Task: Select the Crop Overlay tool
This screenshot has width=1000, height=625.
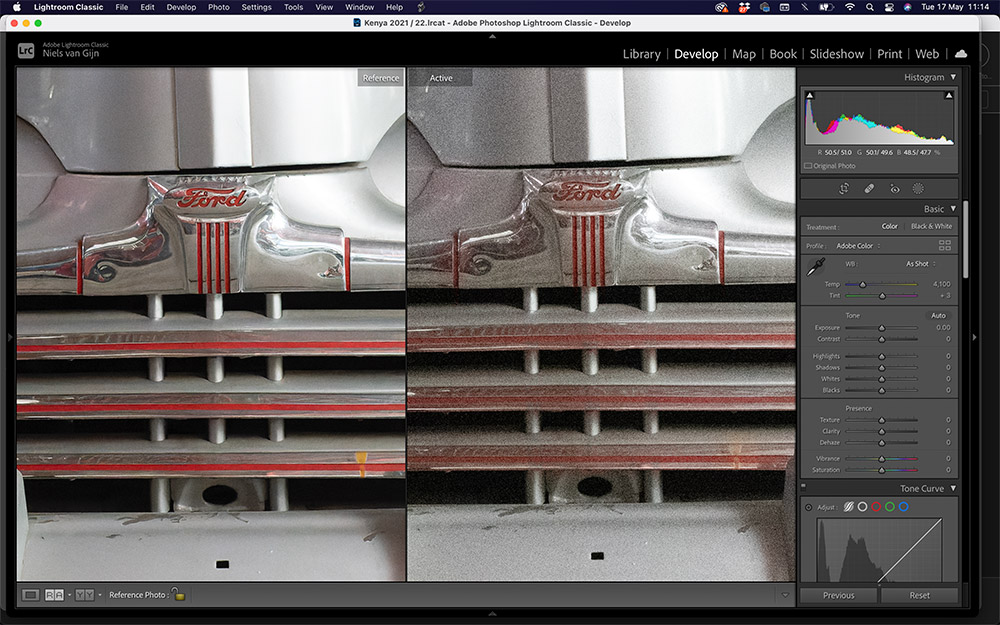Action: click(844, 189)
